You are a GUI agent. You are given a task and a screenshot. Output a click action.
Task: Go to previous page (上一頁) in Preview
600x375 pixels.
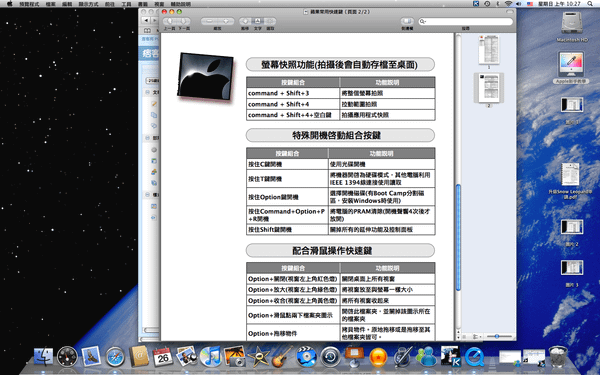170,21
